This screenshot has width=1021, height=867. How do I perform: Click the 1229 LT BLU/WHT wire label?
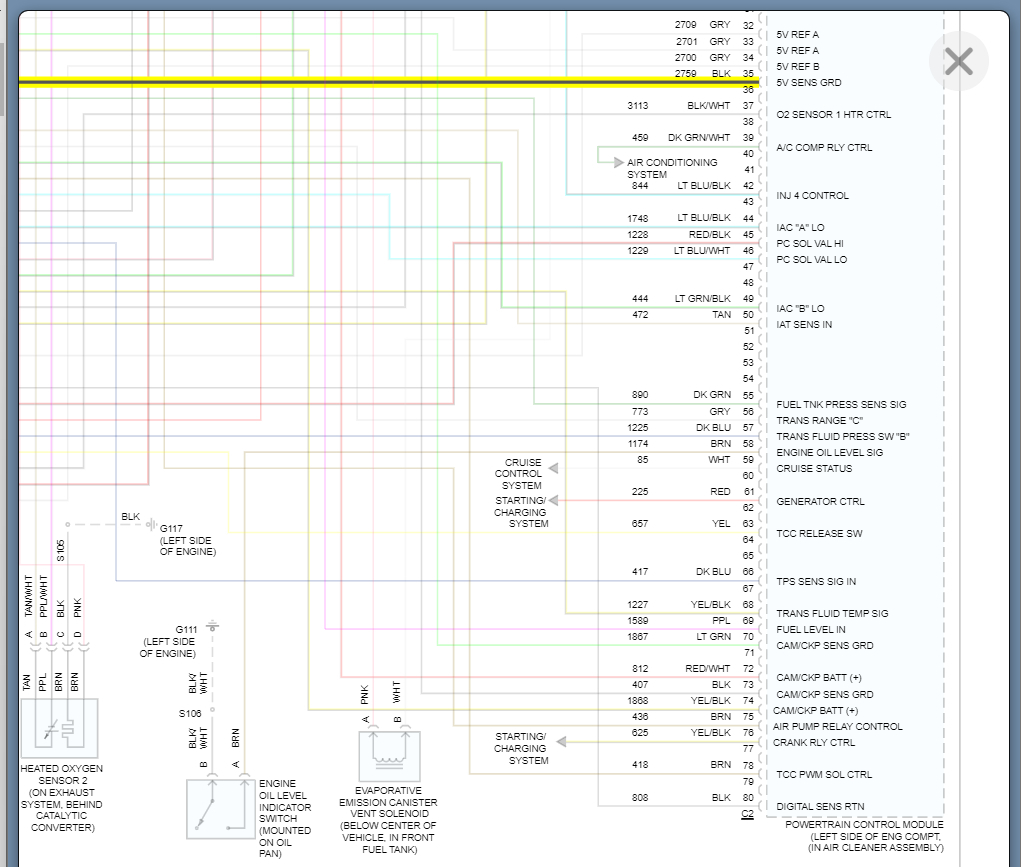[x=679, y=250]
